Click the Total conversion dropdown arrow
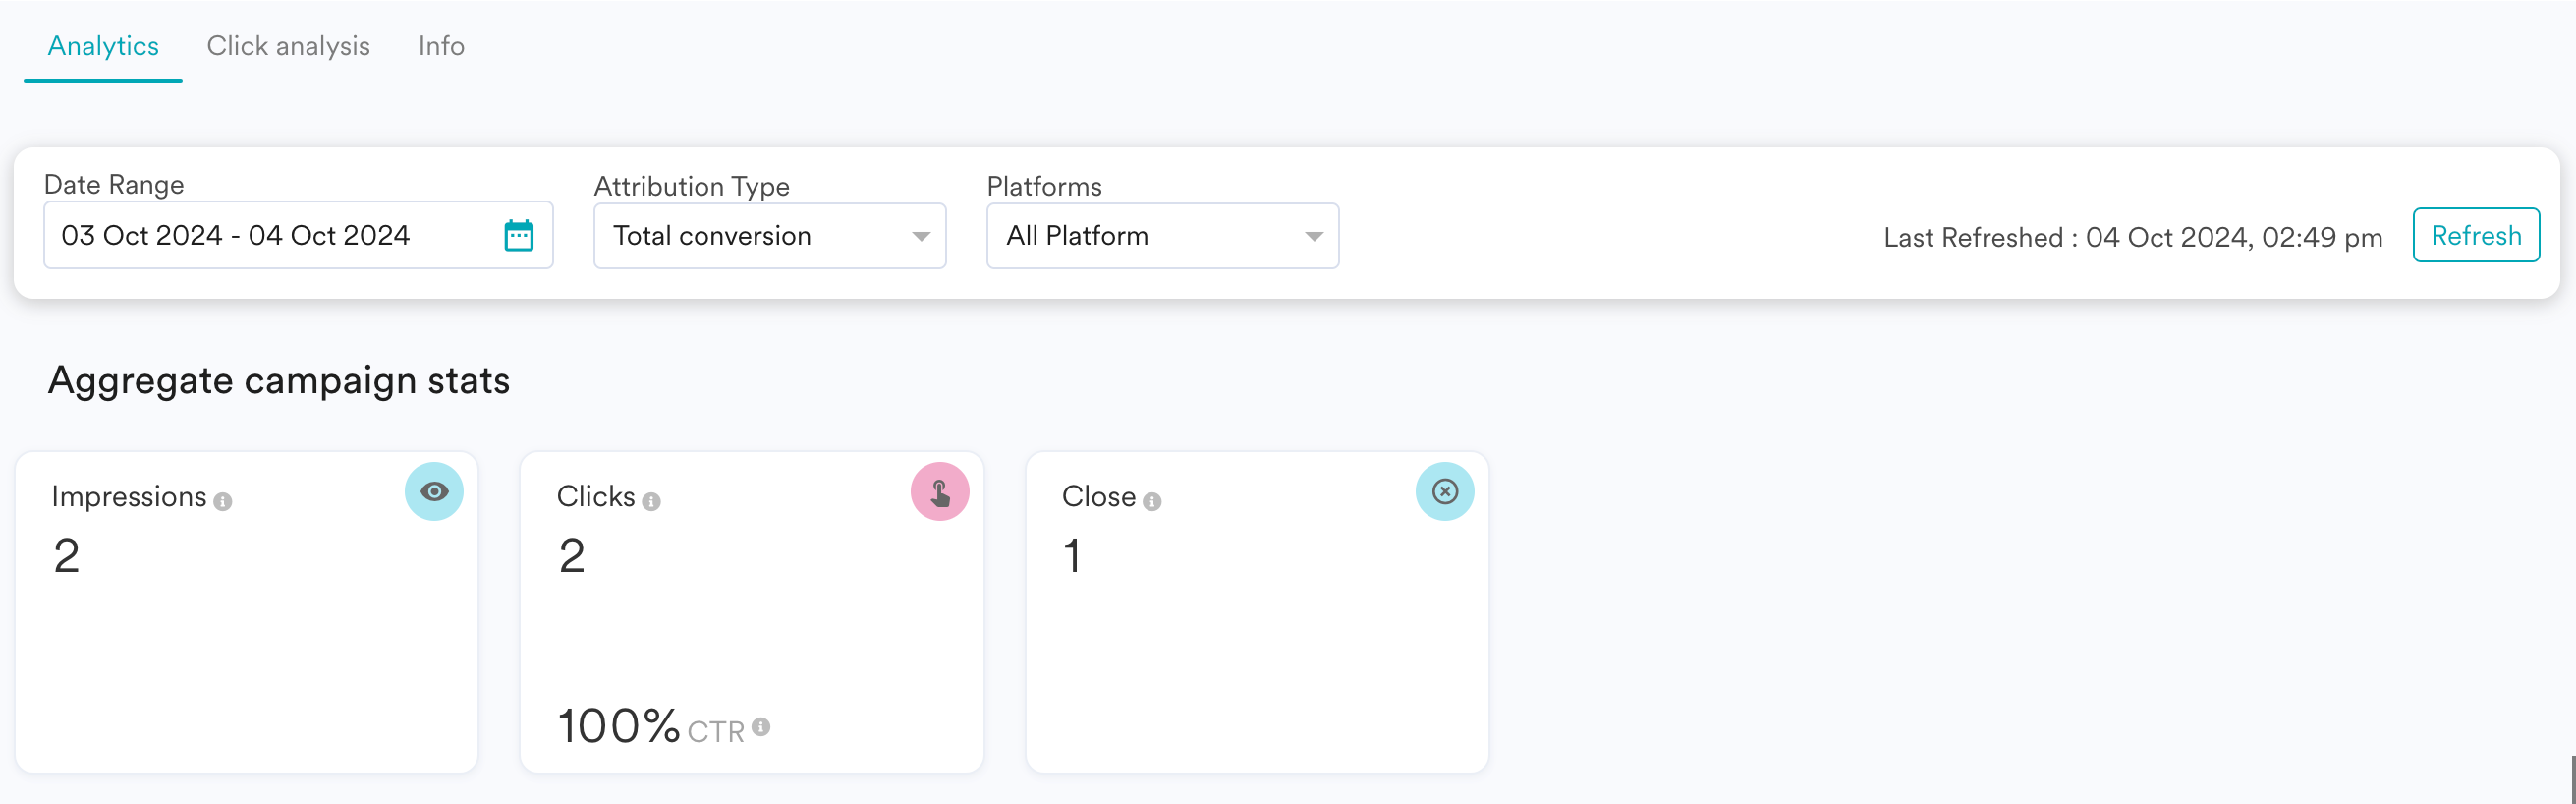 pyautogui.click(x=921, y=237)
